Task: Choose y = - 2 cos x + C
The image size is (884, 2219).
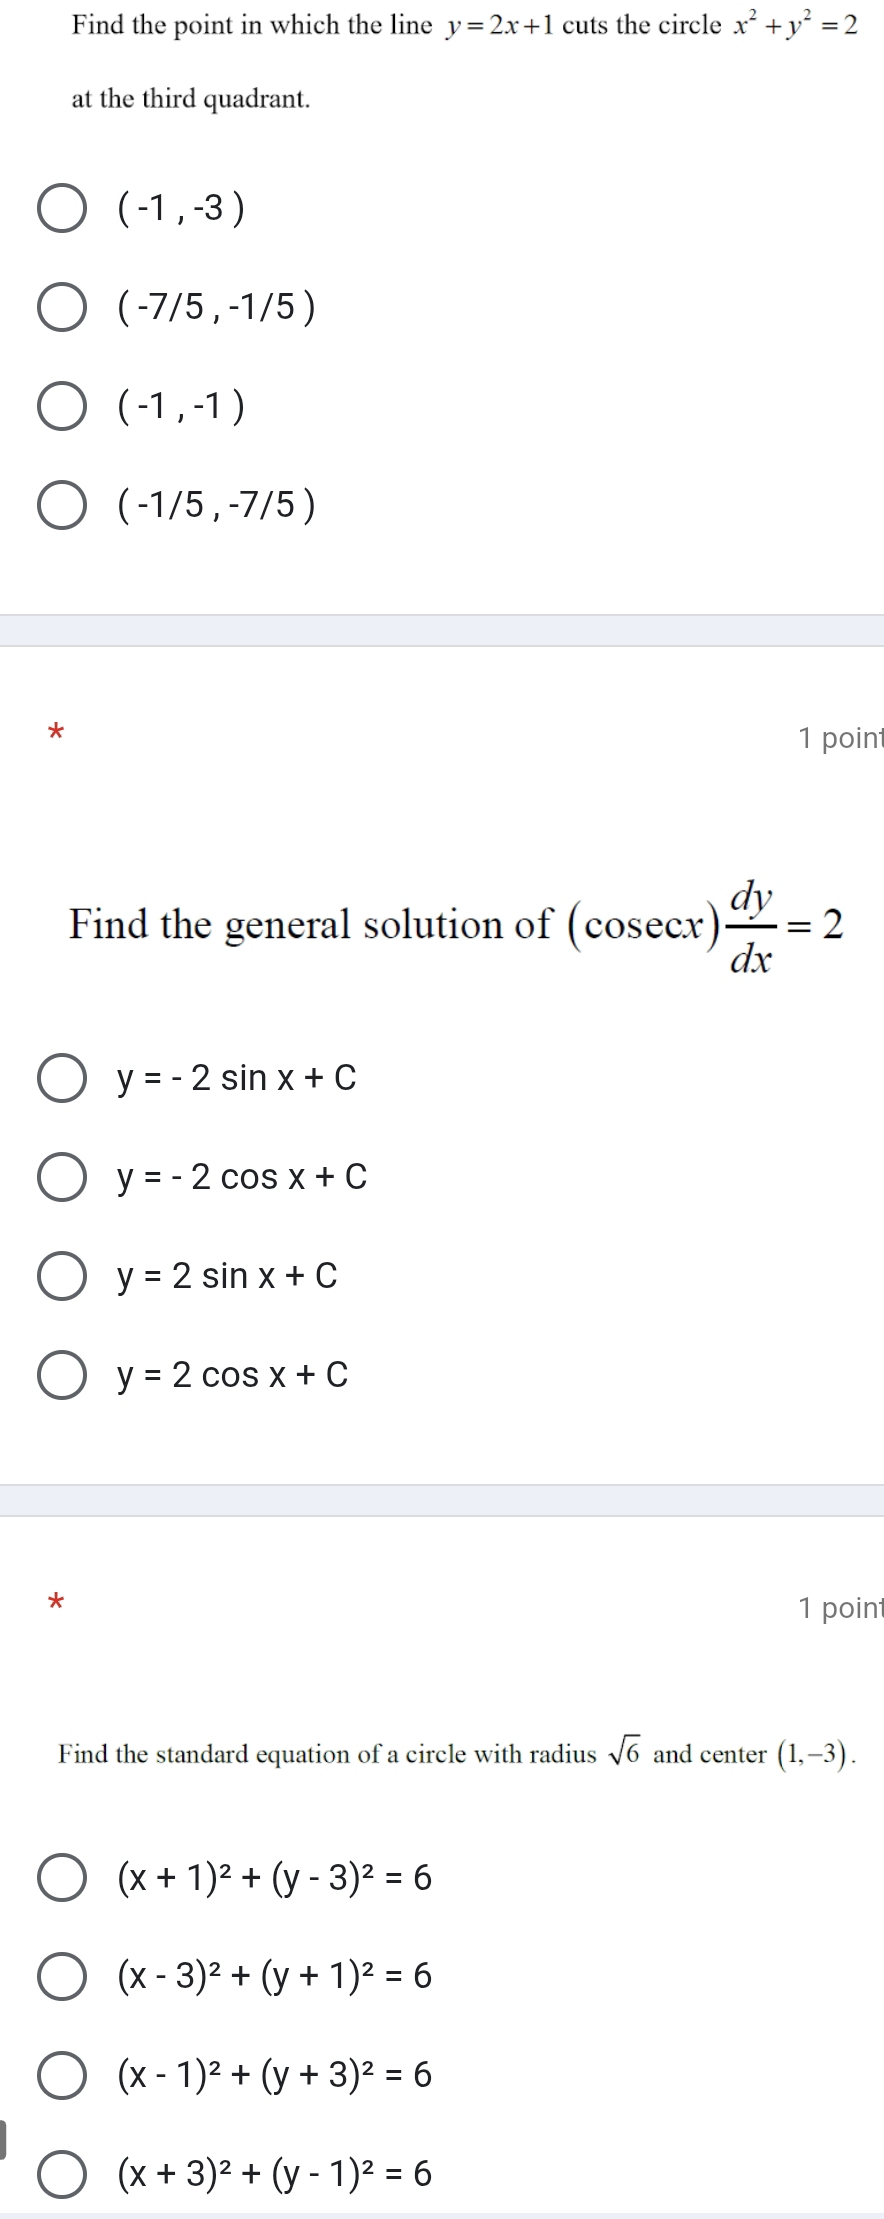Action: coord(62,1177)
